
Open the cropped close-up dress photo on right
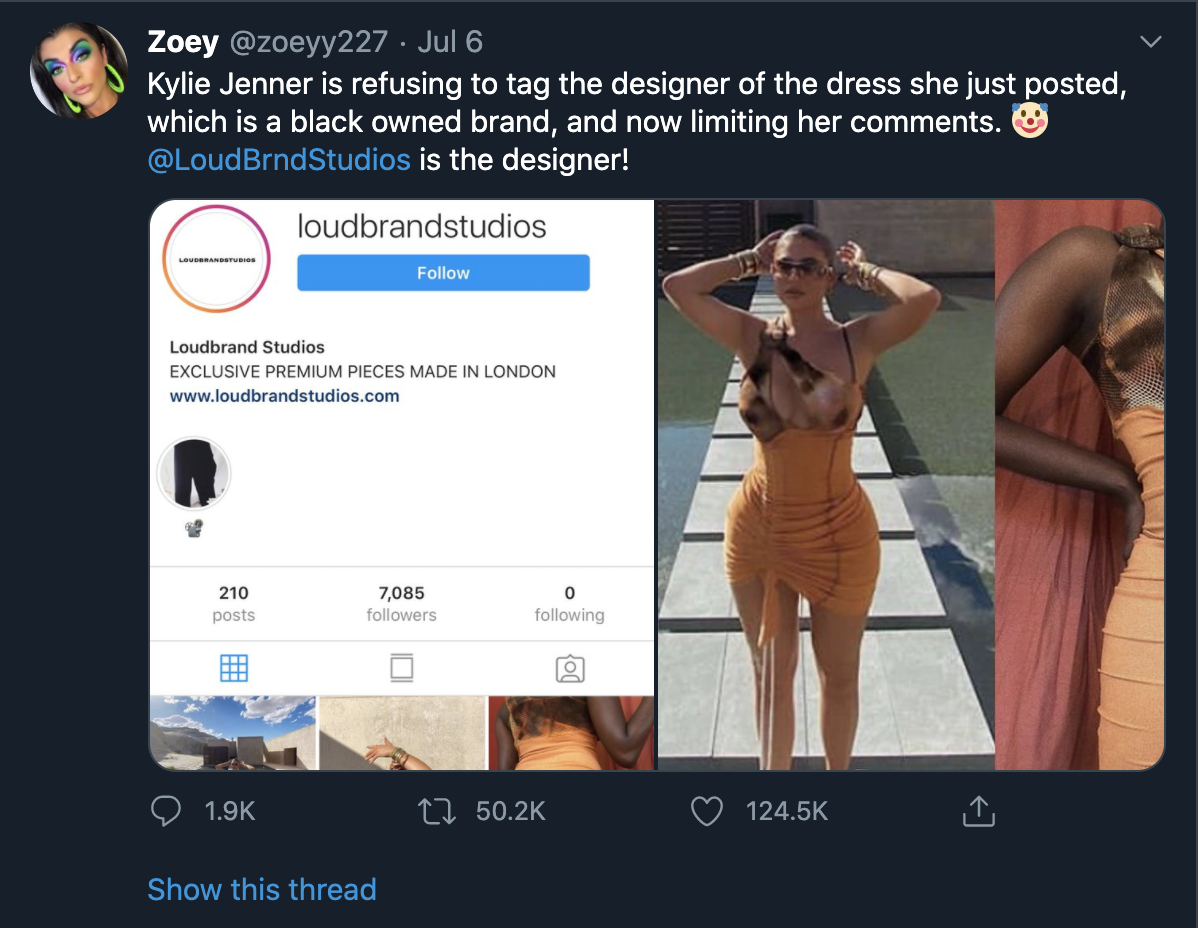(1080, 485)
